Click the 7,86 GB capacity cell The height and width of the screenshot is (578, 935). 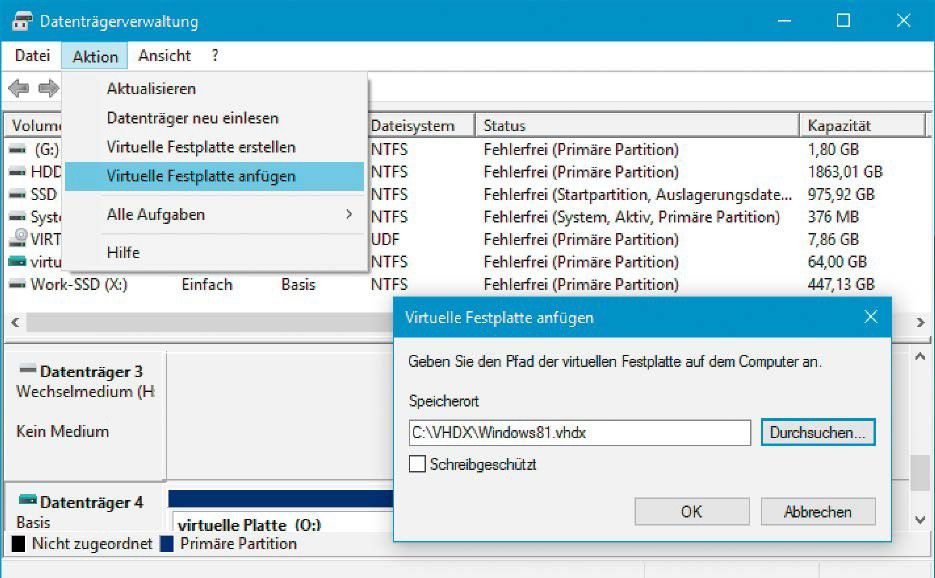coord(833,239)
